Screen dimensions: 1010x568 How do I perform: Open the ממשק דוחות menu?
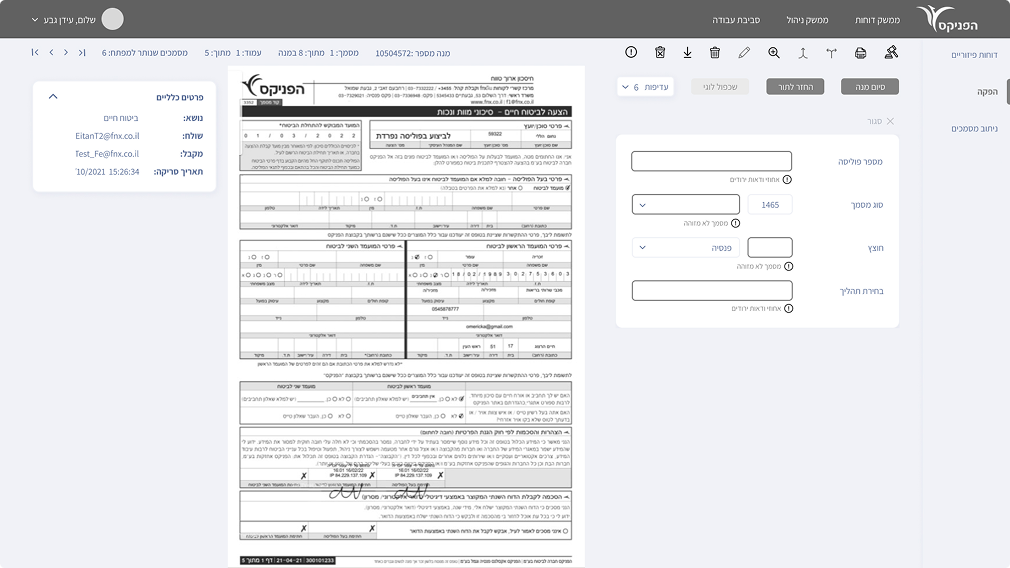(x=879, y=20)
